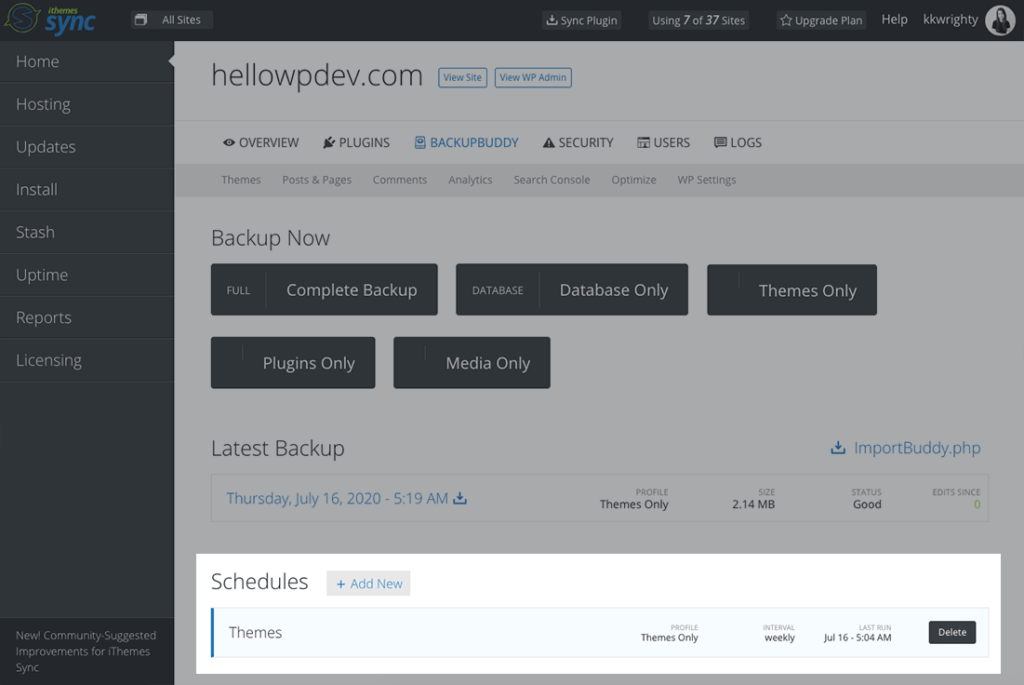Click the BackupBuddy tab icon
The image size is (1024, 685).
420,142
